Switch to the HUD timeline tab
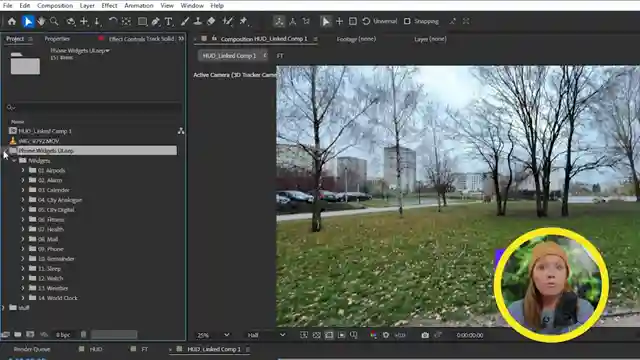The width and height of the screenshot is (640, 360). [96, 349]
